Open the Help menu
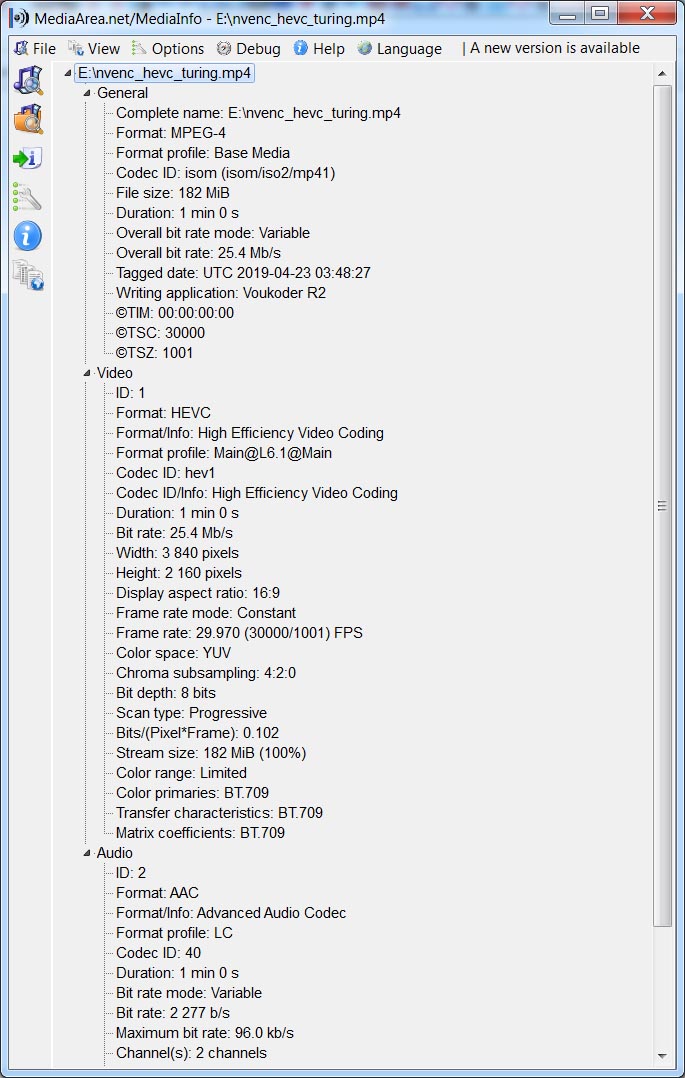Viewport: 685px width, 1078px height. point(319,48)
